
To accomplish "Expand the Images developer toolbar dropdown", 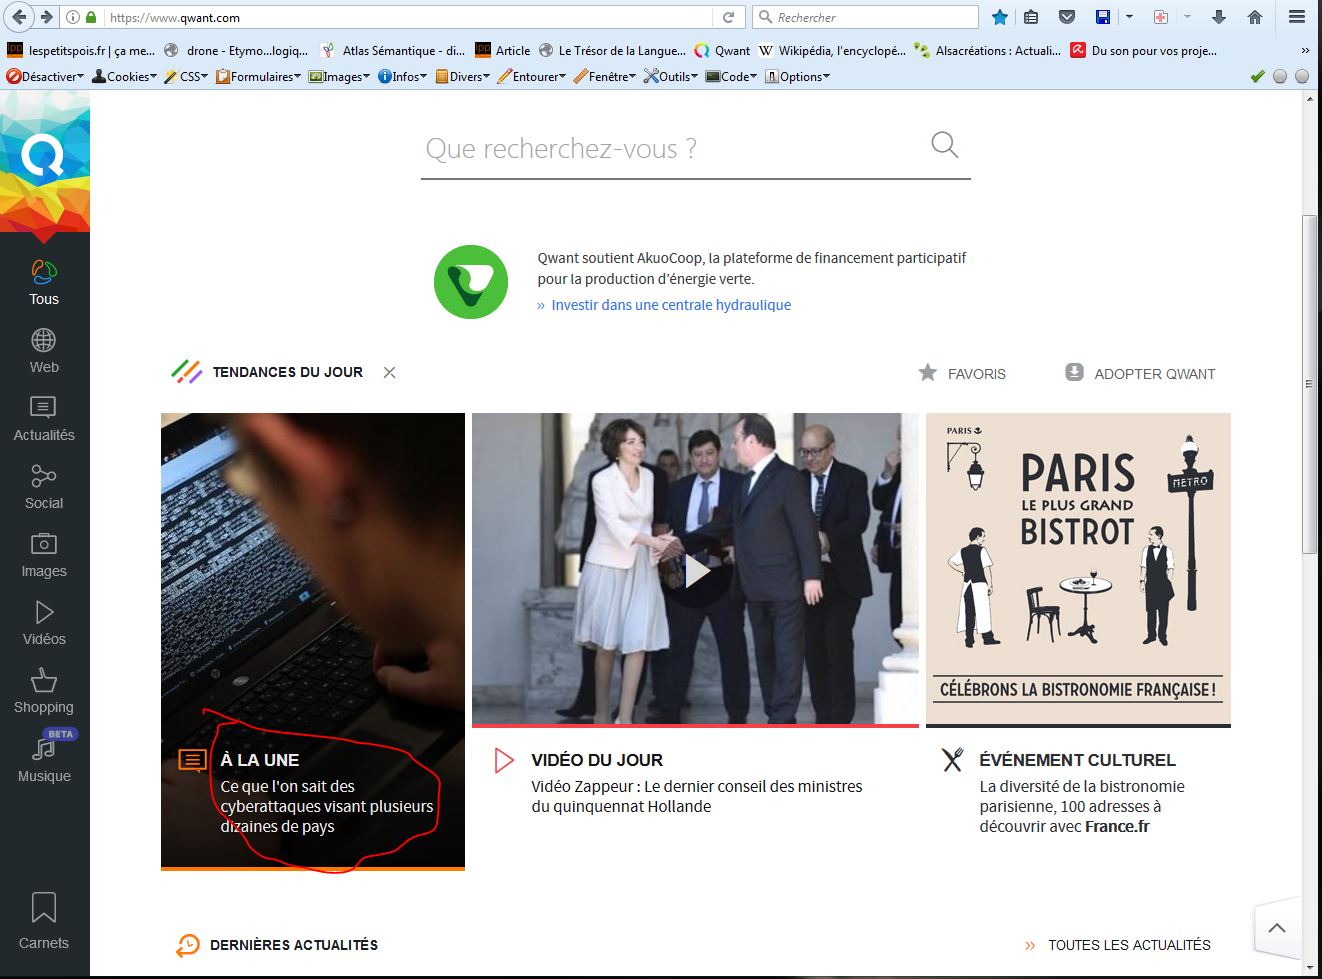I will click(x=340, y=76).
